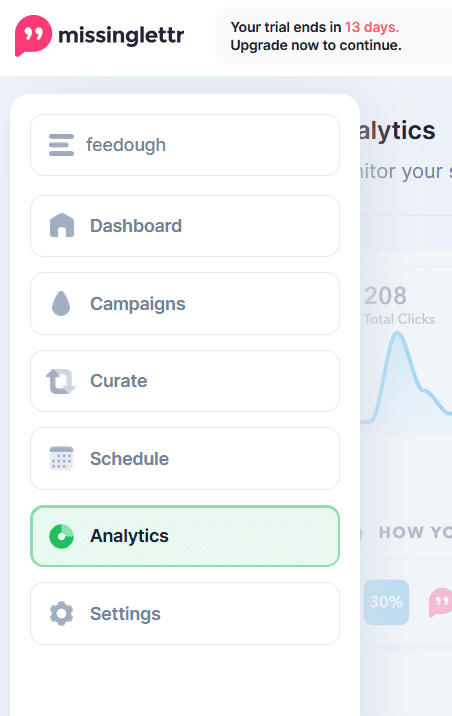Click the Campaigns droplet icon
The height and width of the screenshot is (716, 452).
61,304
